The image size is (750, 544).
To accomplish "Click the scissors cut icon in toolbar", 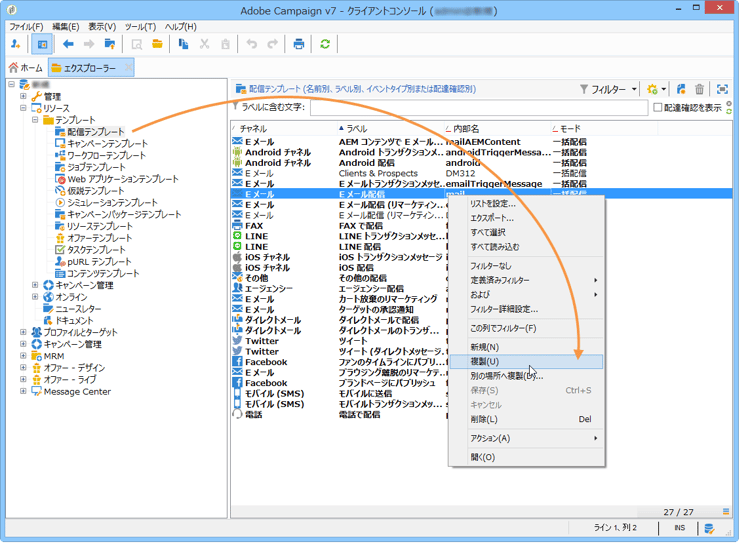I will pyautogui.click(x=205, y=44).
